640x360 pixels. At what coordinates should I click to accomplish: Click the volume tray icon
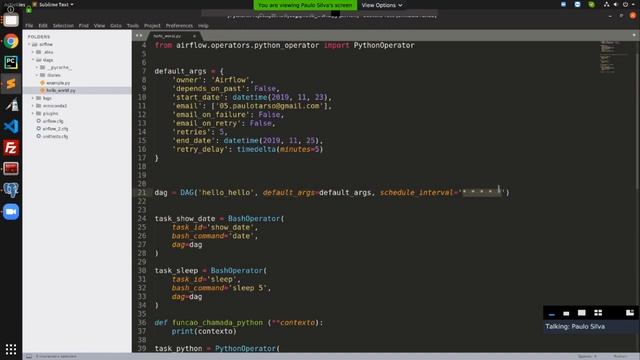[x=616, y=4]
